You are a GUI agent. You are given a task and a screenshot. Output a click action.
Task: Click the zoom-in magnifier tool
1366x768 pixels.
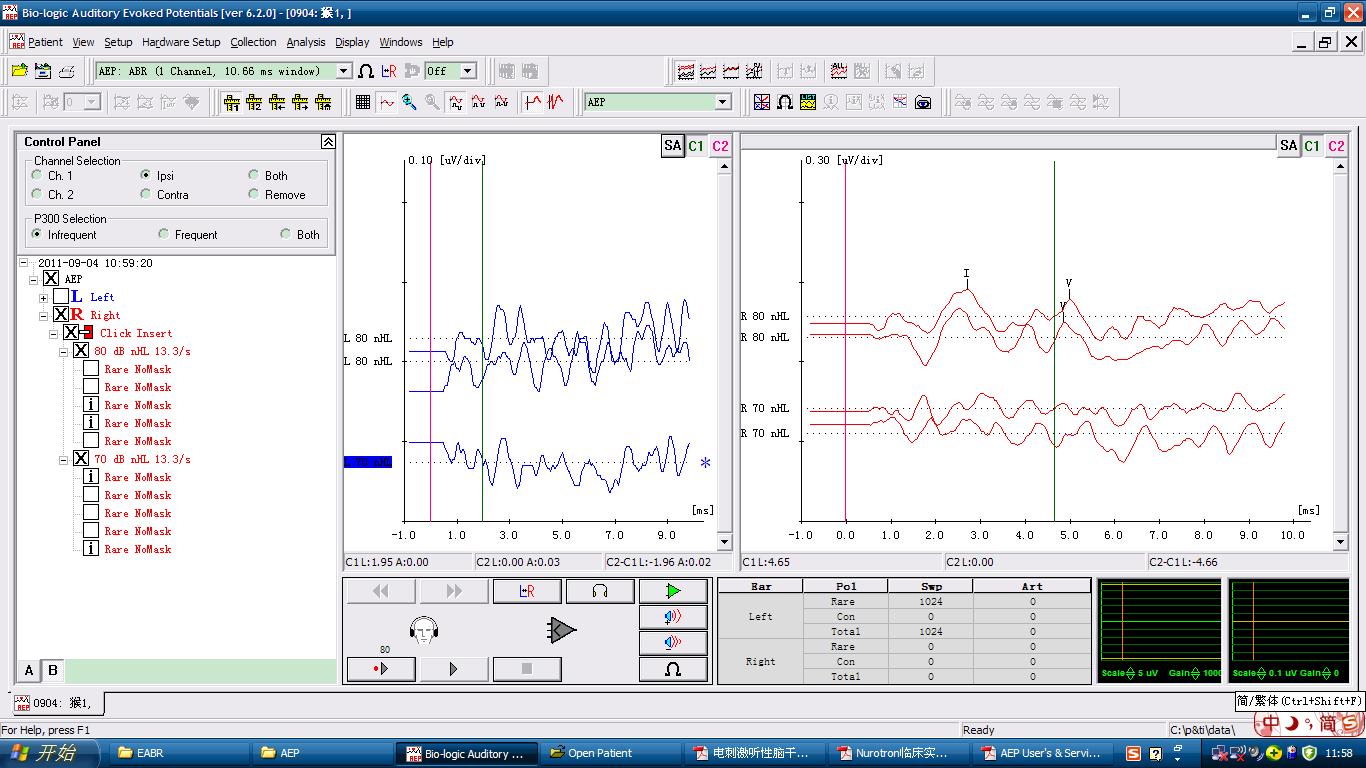[x=409, y=102]
